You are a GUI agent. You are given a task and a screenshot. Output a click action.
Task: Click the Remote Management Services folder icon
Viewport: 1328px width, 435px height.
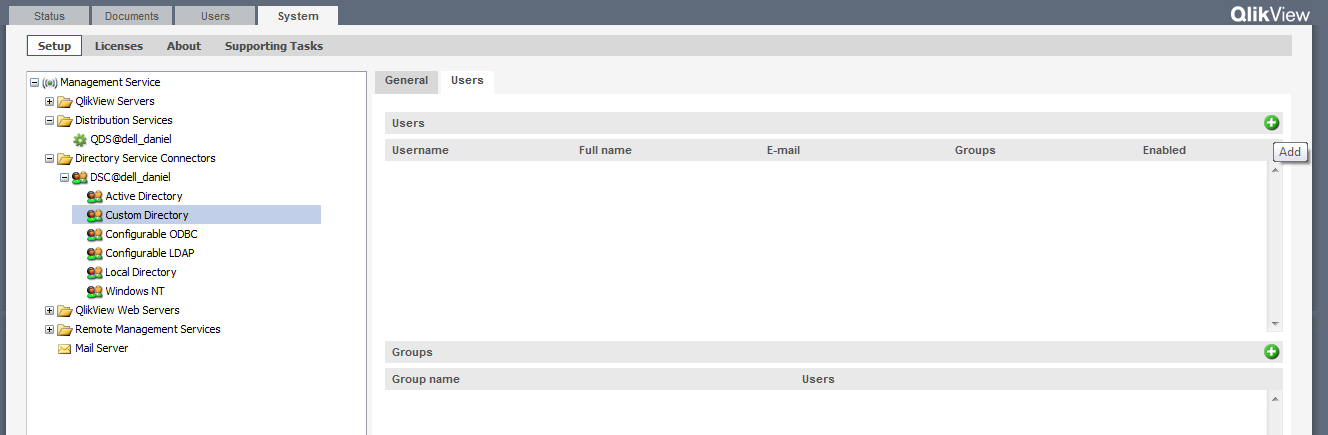point(65,329)
